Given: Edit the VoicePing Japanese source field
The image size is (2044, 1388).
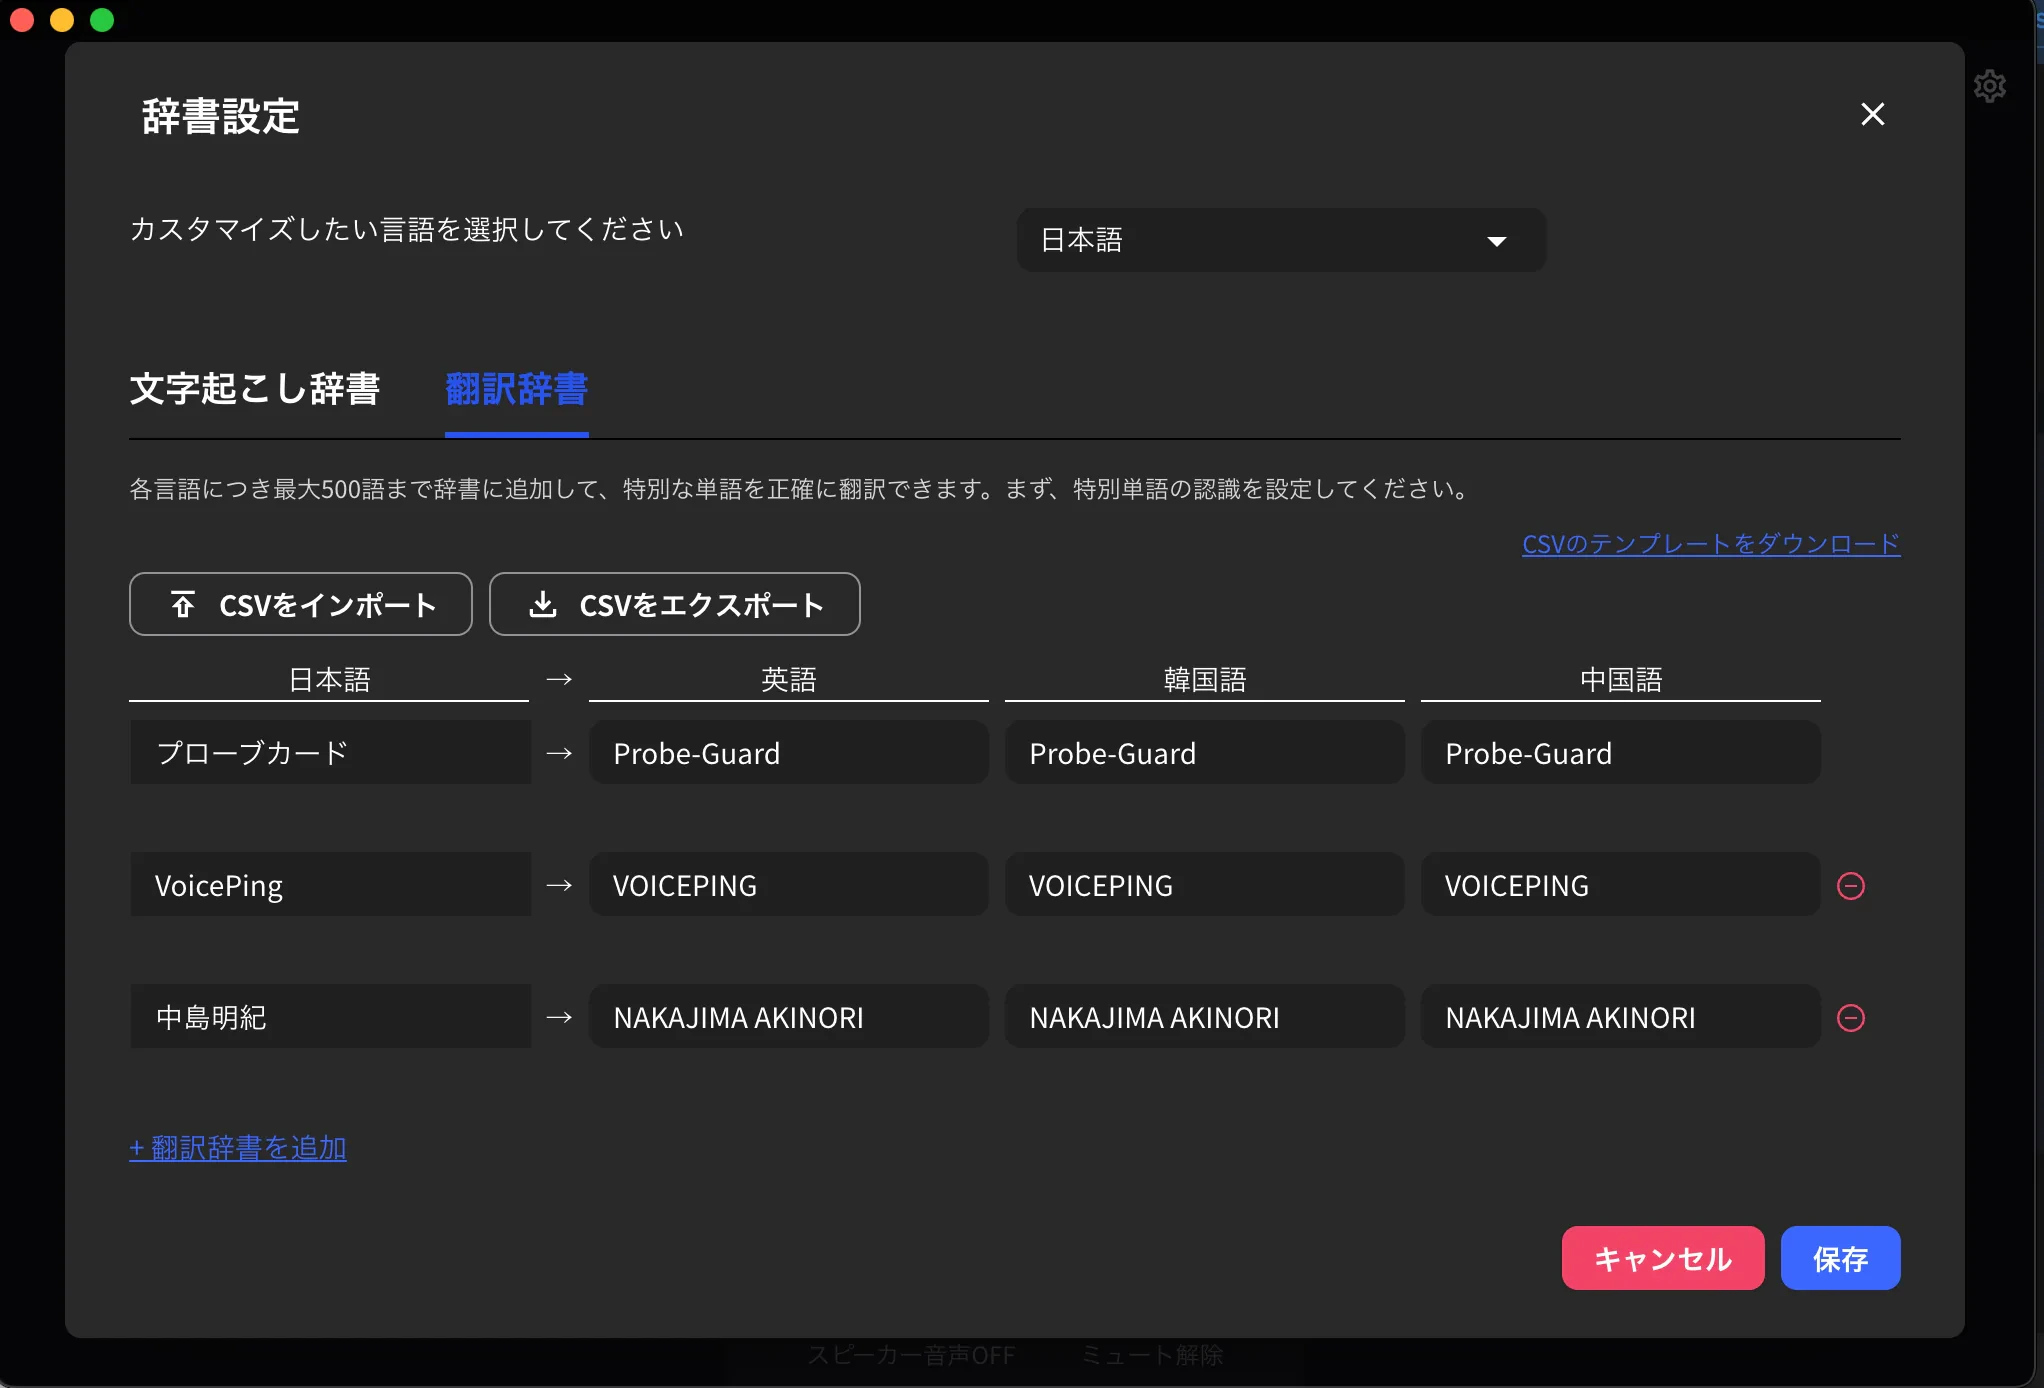Looking at the screenshot, I should coord(330,884).
